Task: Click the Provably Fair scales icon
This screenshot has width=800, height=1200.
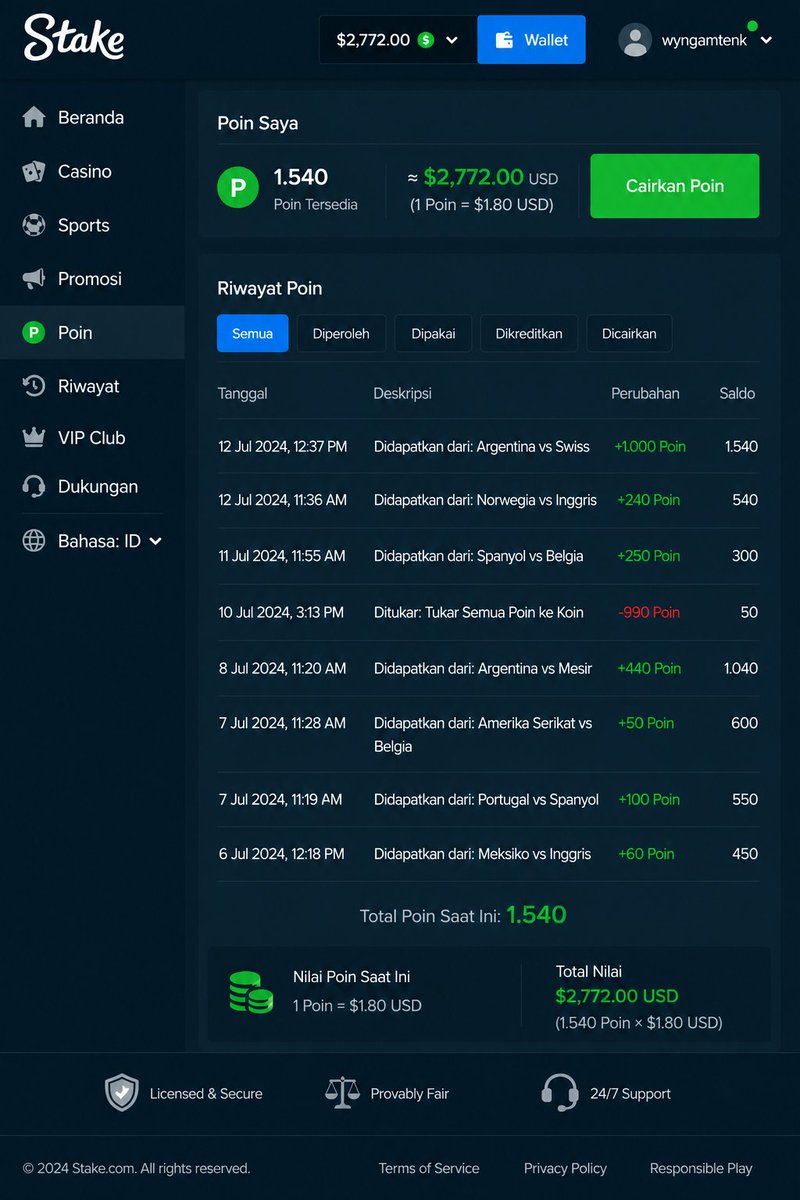Action: coord(342,1094)
